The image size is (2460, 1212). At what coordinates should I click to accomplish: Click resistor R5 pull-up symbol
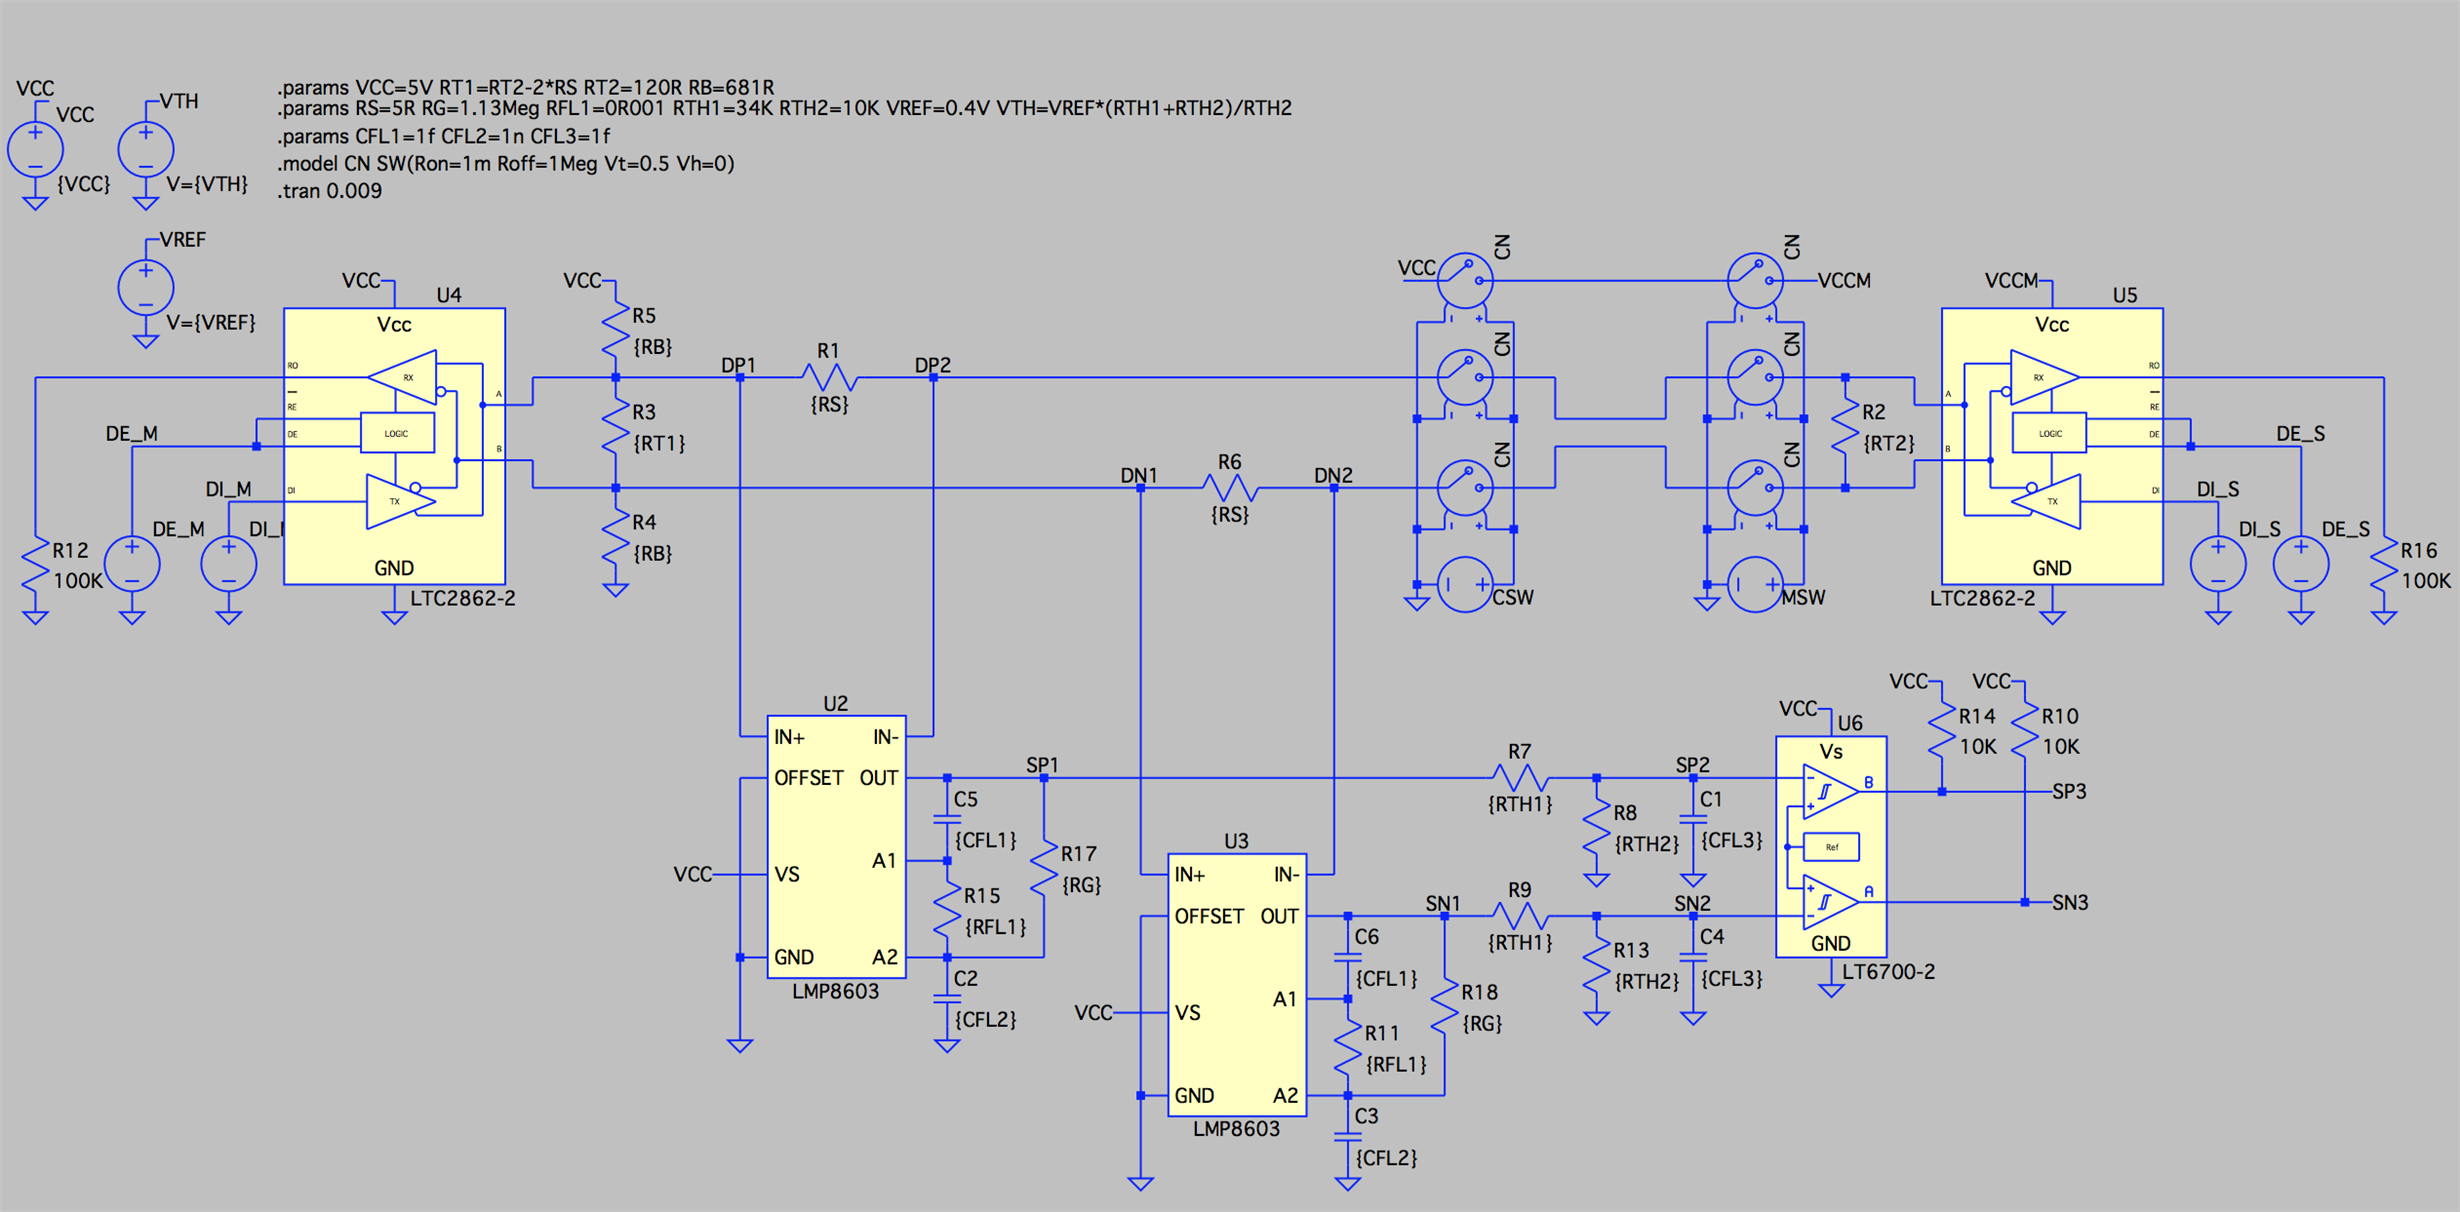(615, 330)
